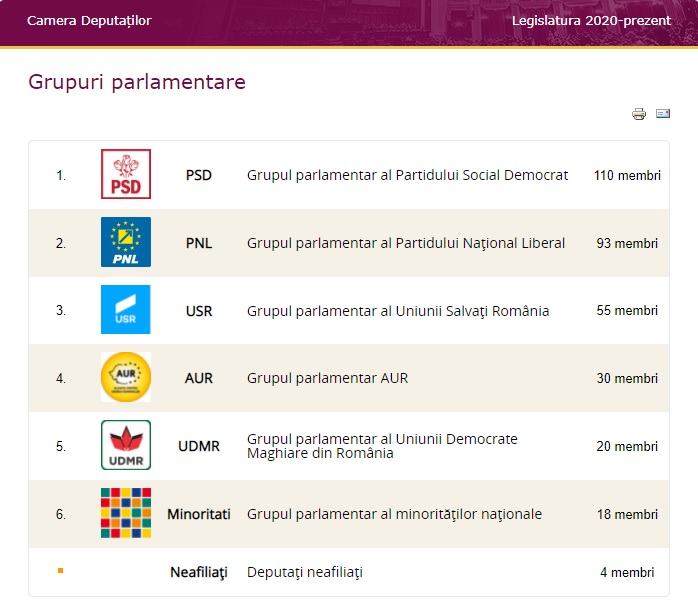
Task: Click the Neafiliați bold label
Action: (199, 572)
